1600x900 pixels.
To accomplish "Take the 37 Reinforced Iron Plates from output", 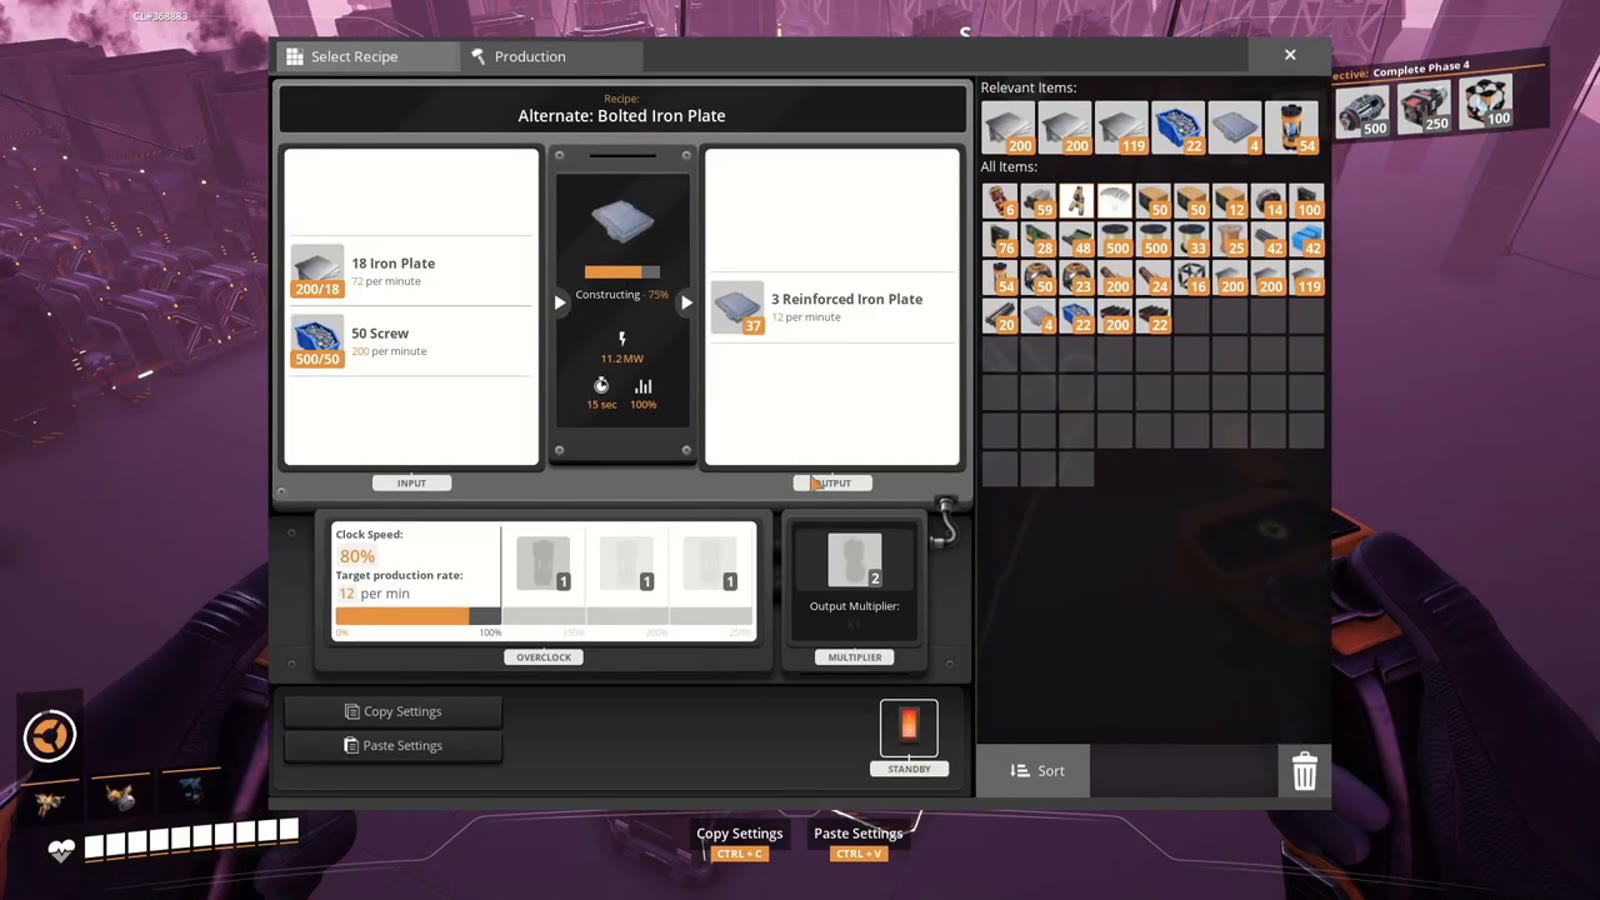I will [738, 307].
